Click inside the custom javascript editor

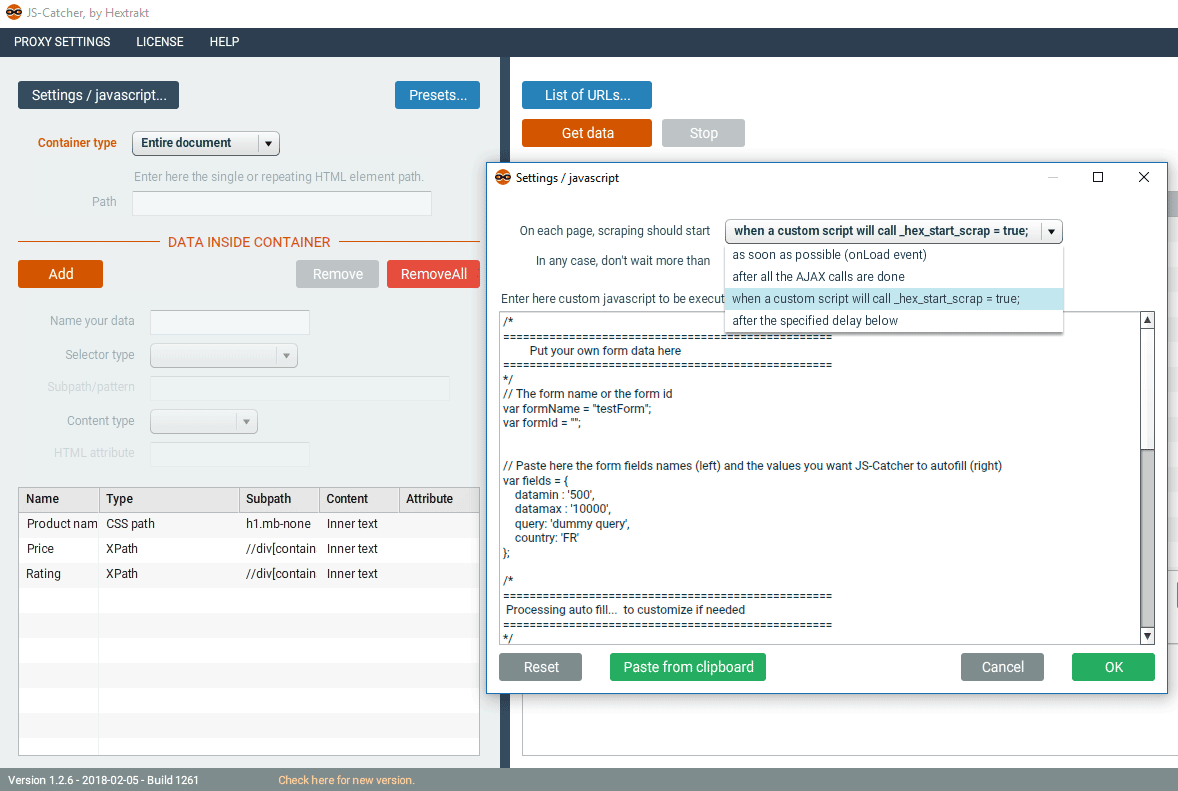click(820, 478)
